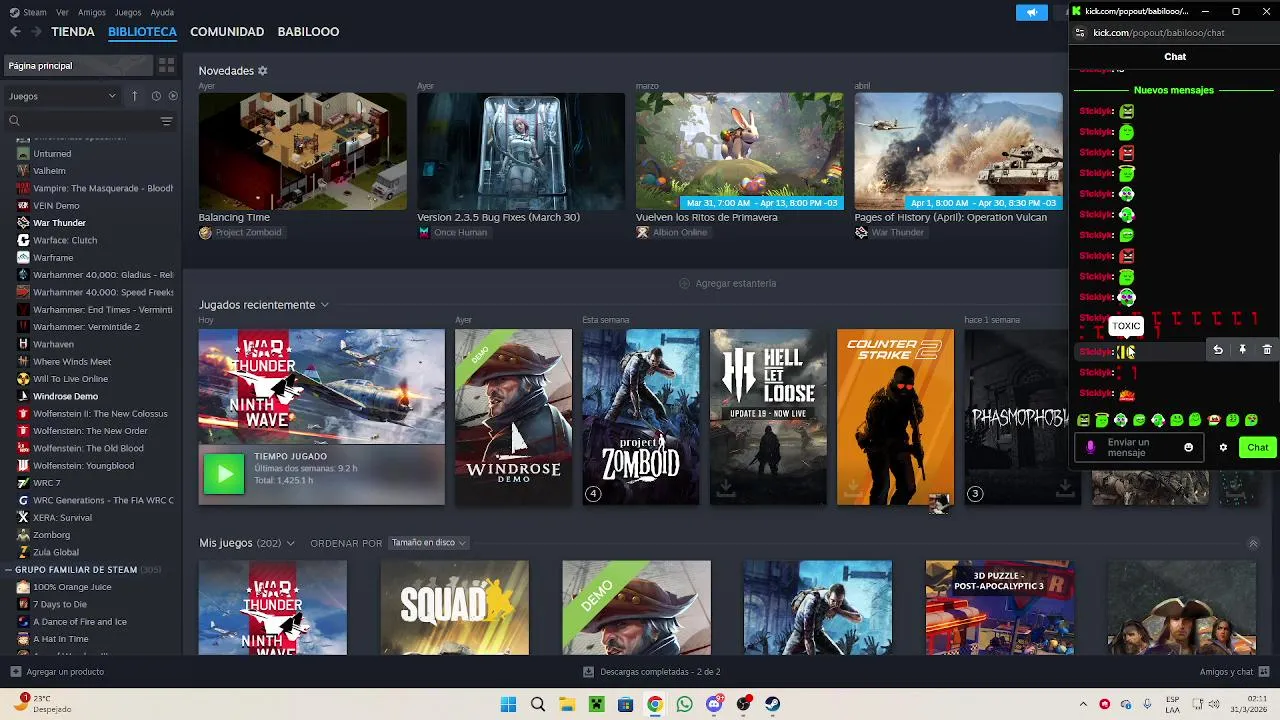Select Windrose Demo in the games list
Viewport: 1280px width, 720px height.
point(65,396)
